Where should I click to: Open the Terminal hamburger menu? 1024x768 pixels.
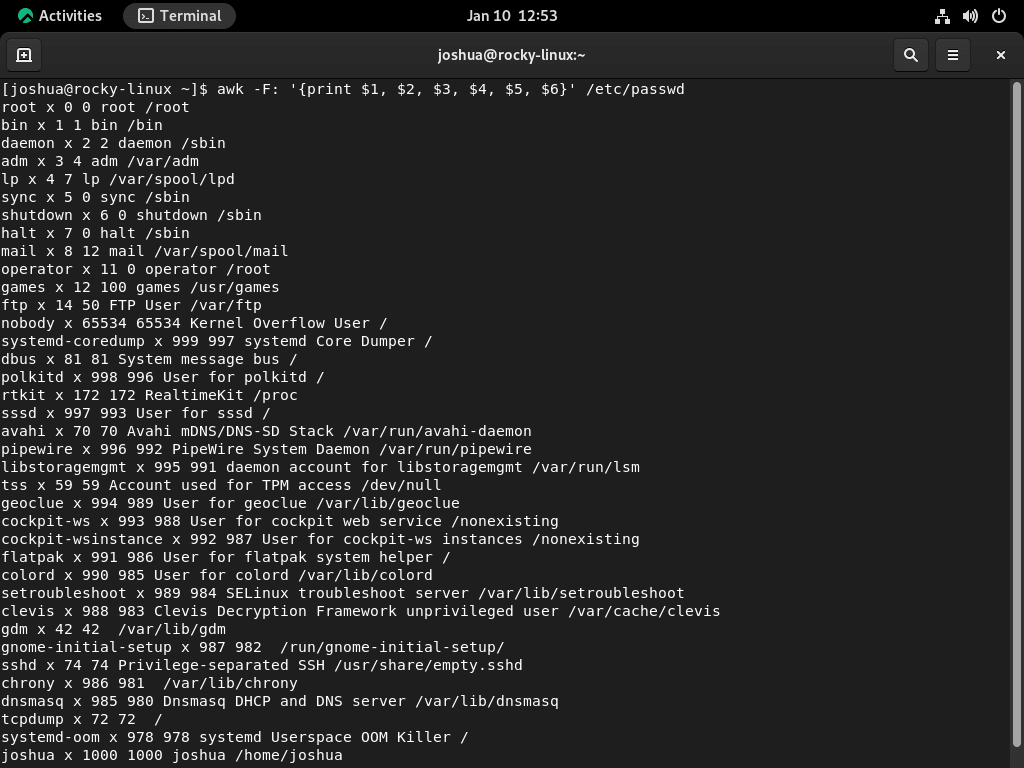952,55
